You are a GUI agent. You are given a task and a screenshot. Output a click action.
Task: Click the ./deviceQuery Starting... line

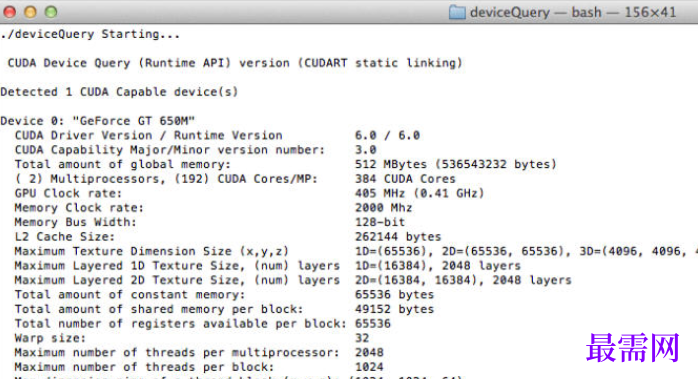tap(90, 34)
